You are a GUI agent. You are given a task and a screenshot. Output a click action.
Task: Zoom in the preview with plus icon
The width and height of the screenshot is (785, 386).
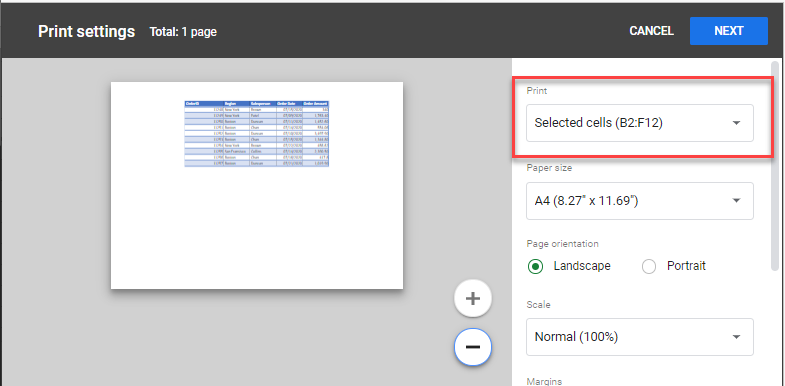pos(473,299)
